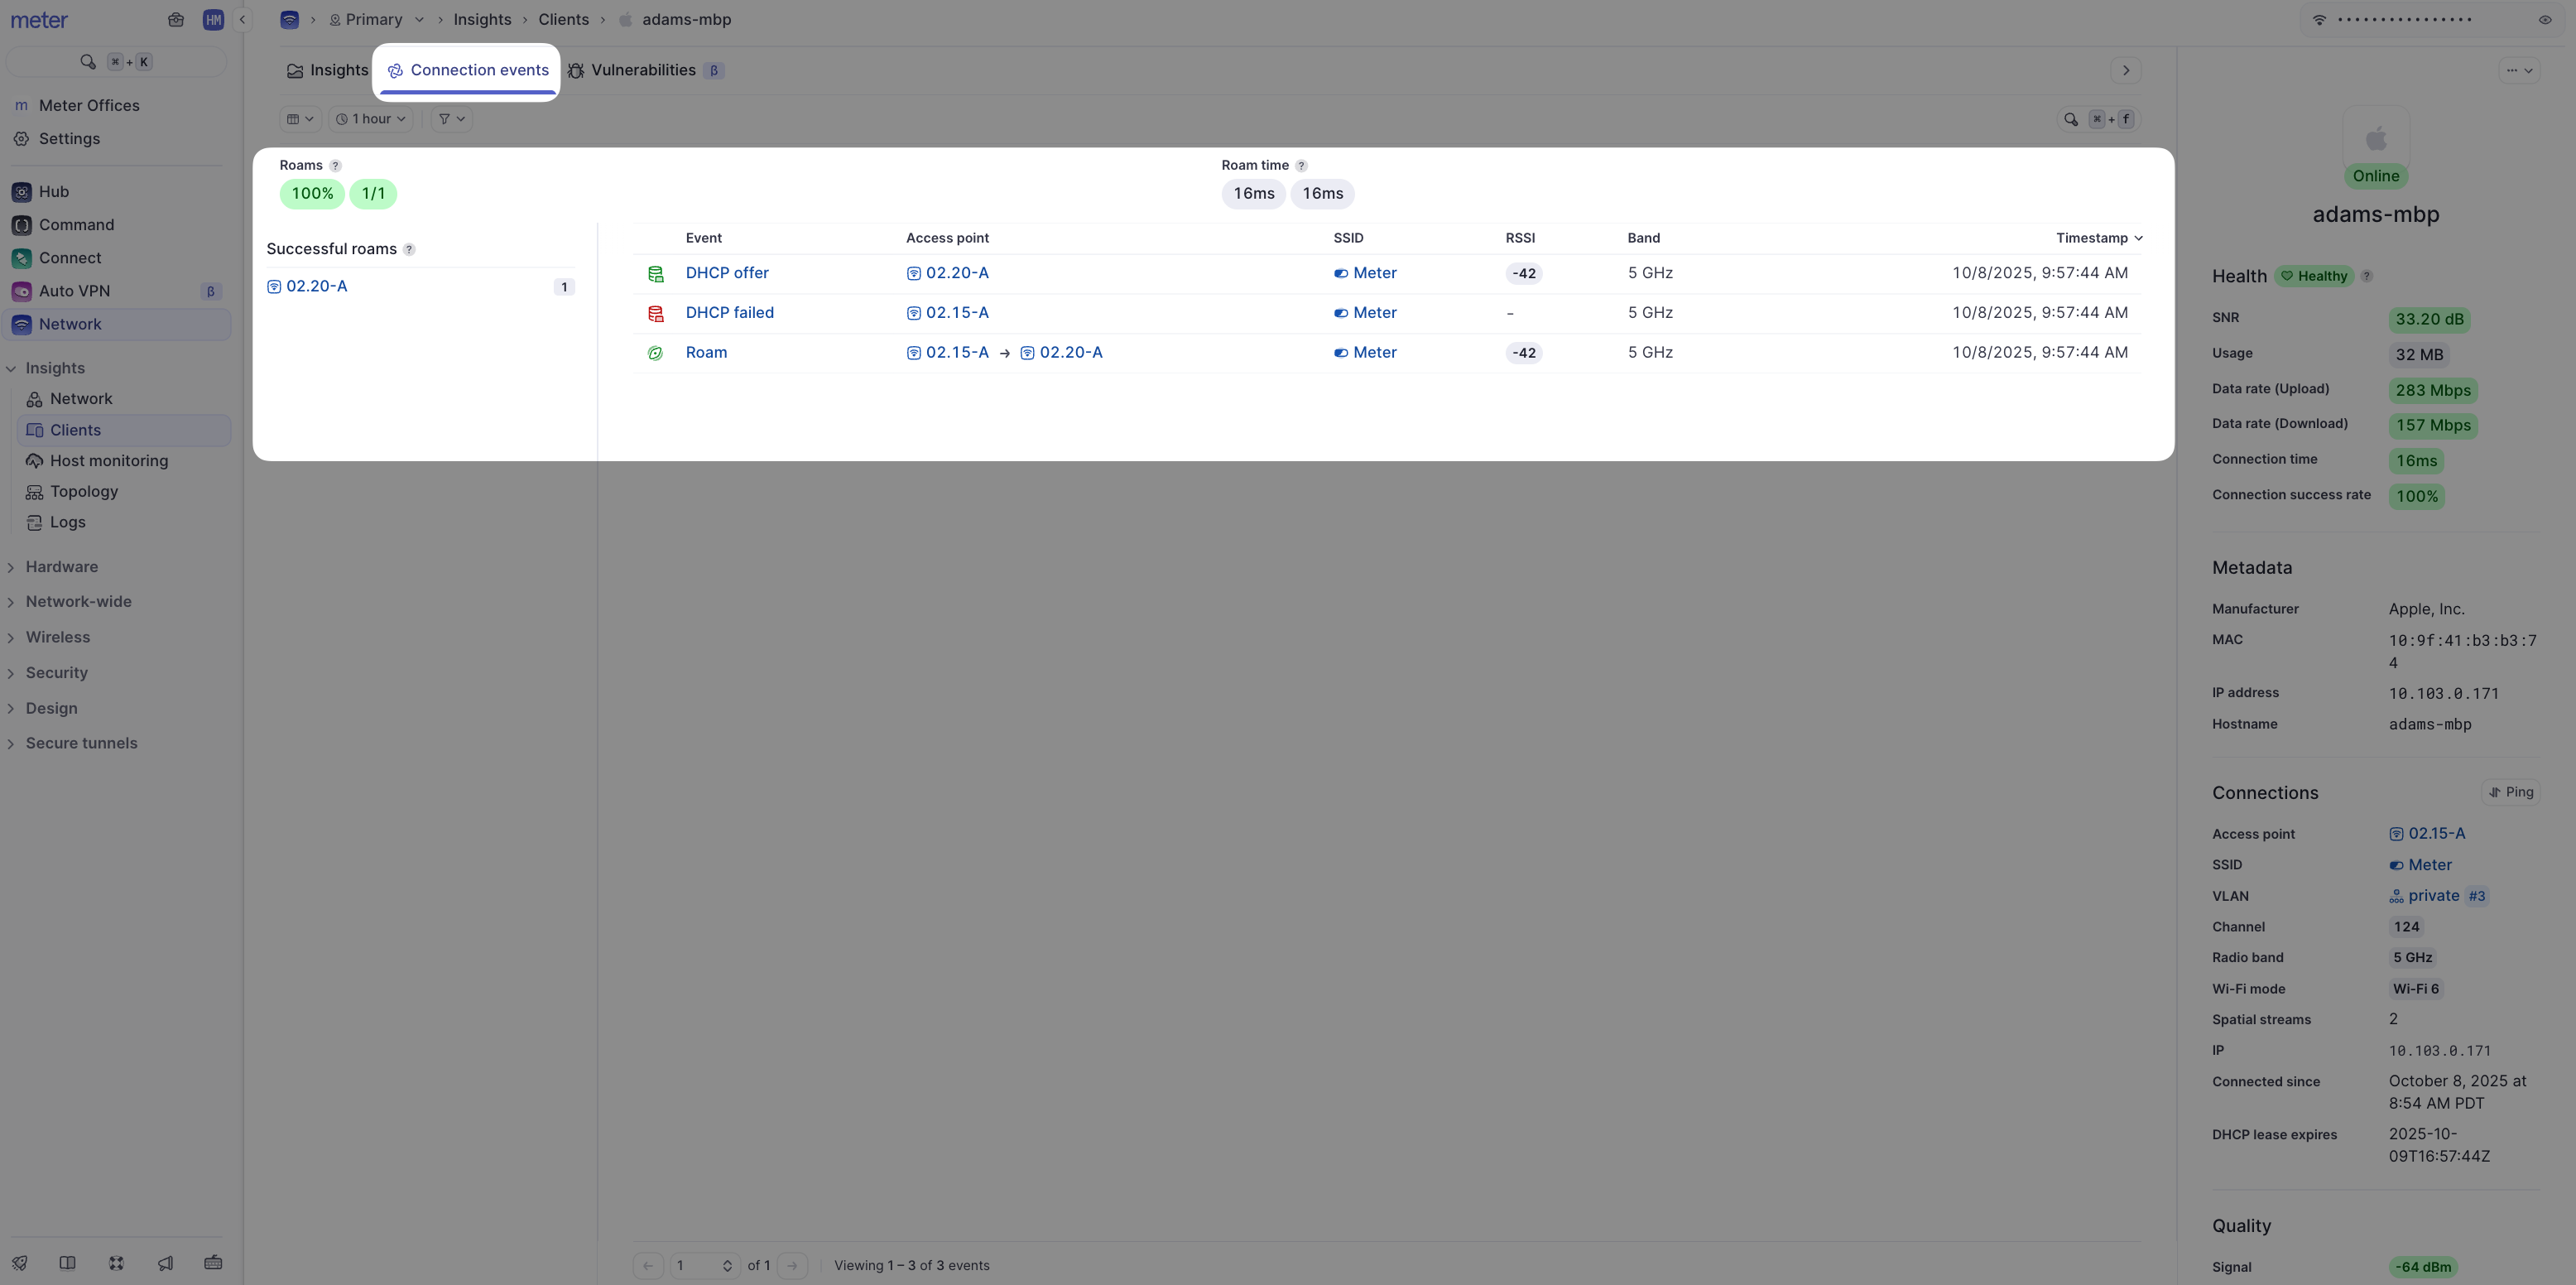Expand the Hardware section in the sidebar

click(x=61, y=567)
